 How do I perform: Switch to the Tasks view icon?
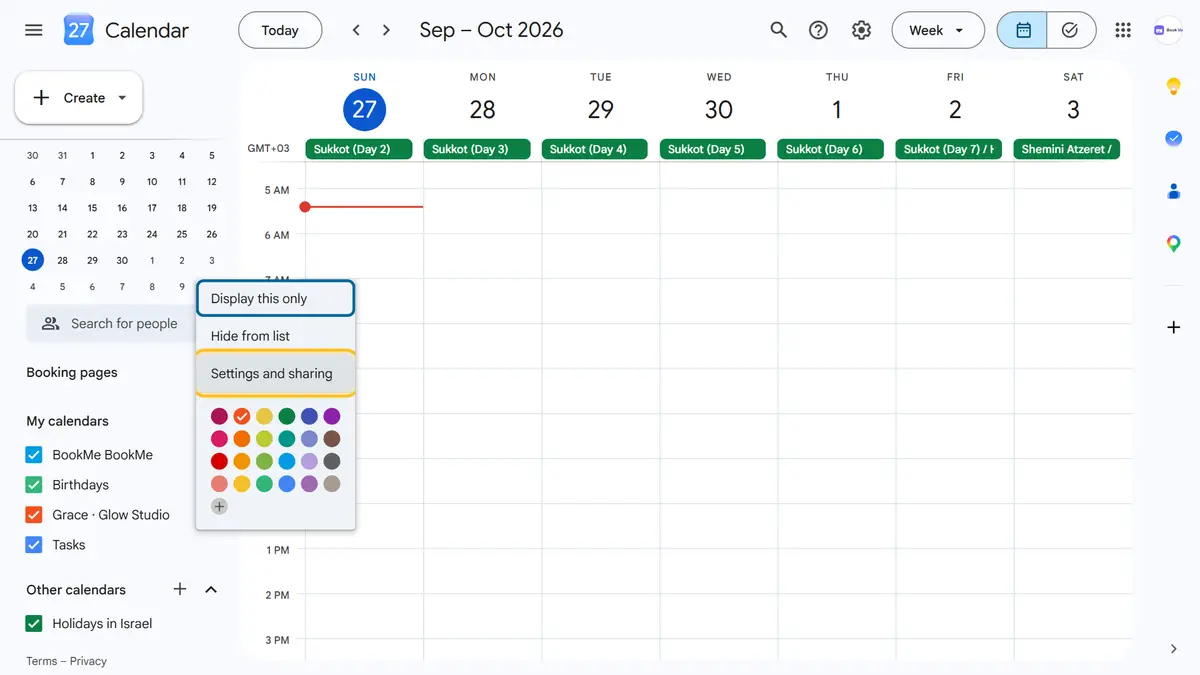click(x=1071, y=30)
